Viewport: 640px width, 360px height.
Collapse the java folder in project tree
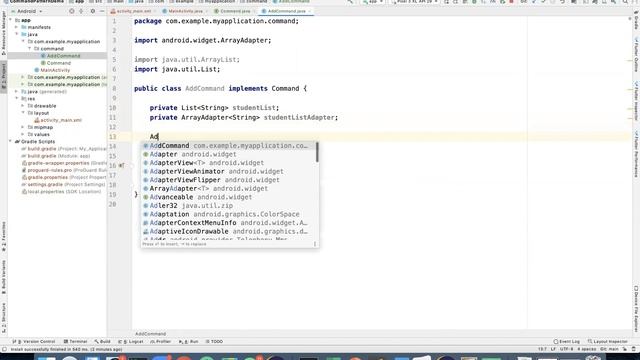pyautogui.click(x=17, y=34)
